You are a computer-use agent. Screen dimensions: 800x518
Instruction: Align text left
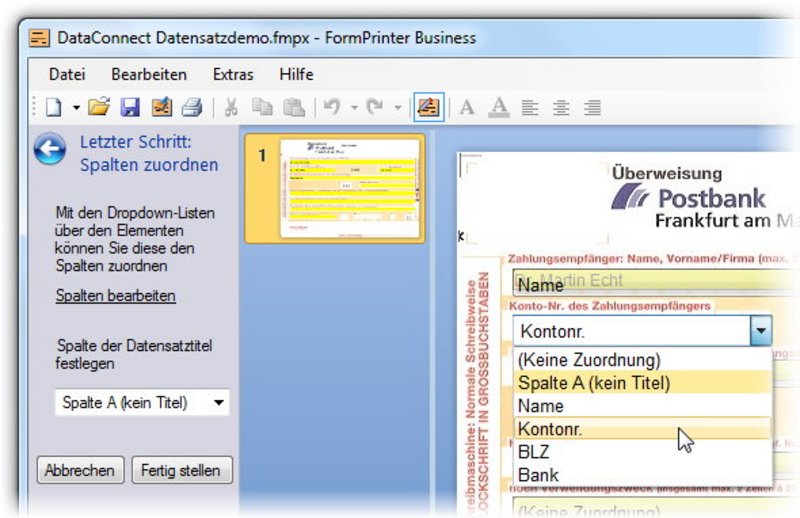pyautogui.click(x=530, y=108)
